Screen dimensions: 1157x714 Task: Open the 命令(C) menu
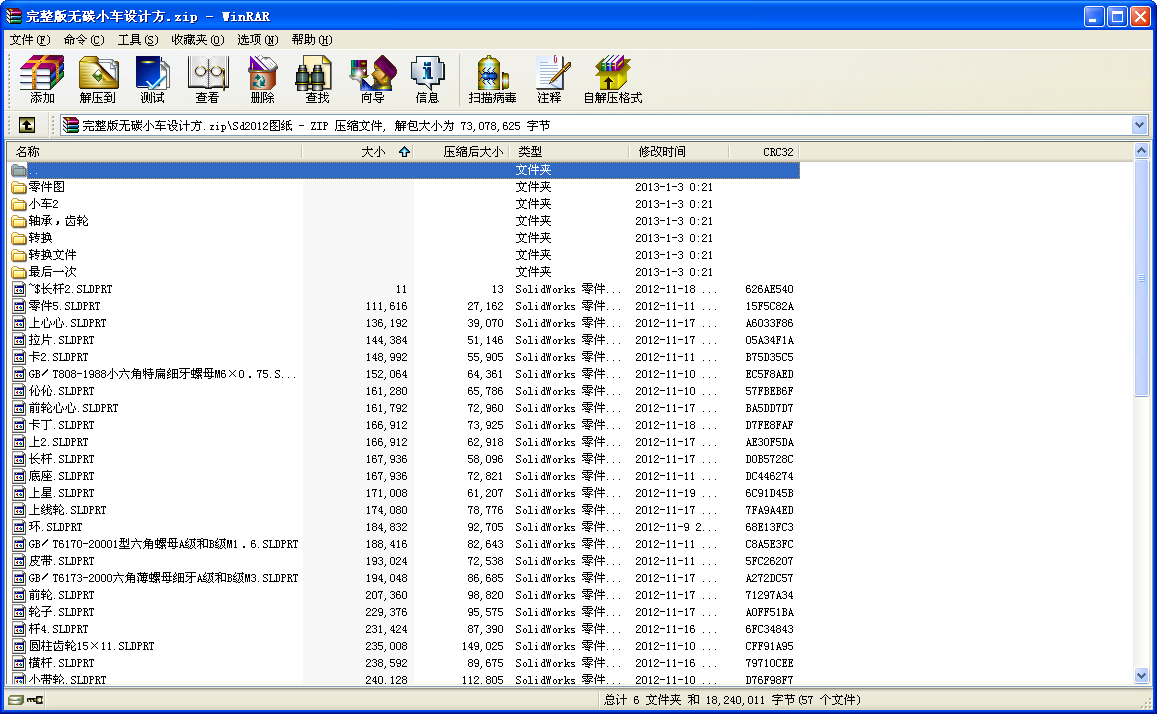click(x=84, y=40)
